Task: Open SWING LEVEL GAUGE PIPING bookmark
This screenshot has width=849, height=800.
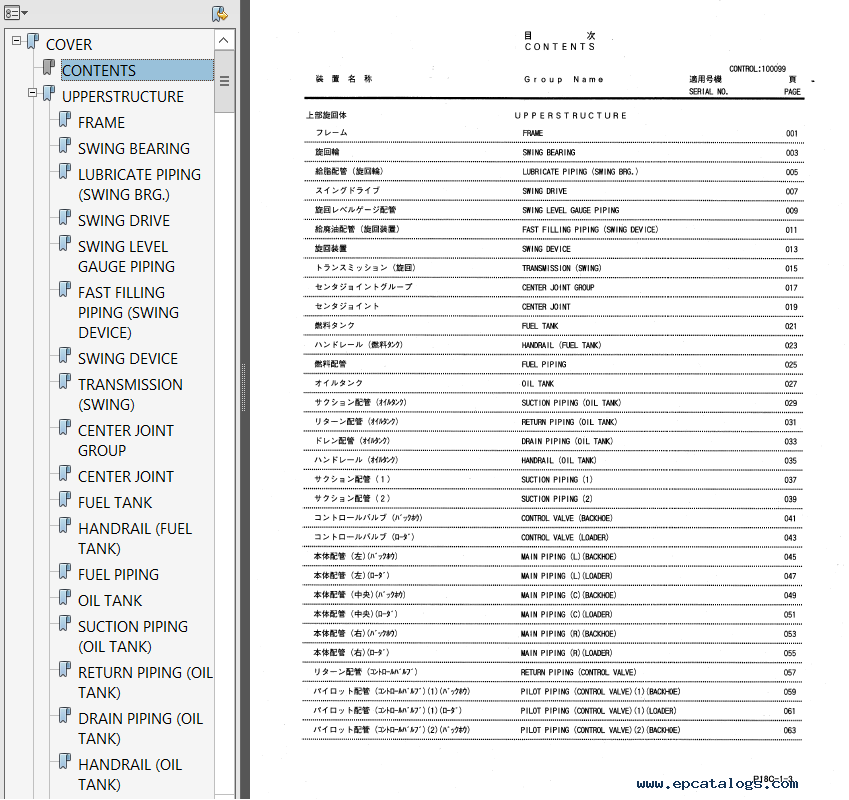Action: pos(126,257)
